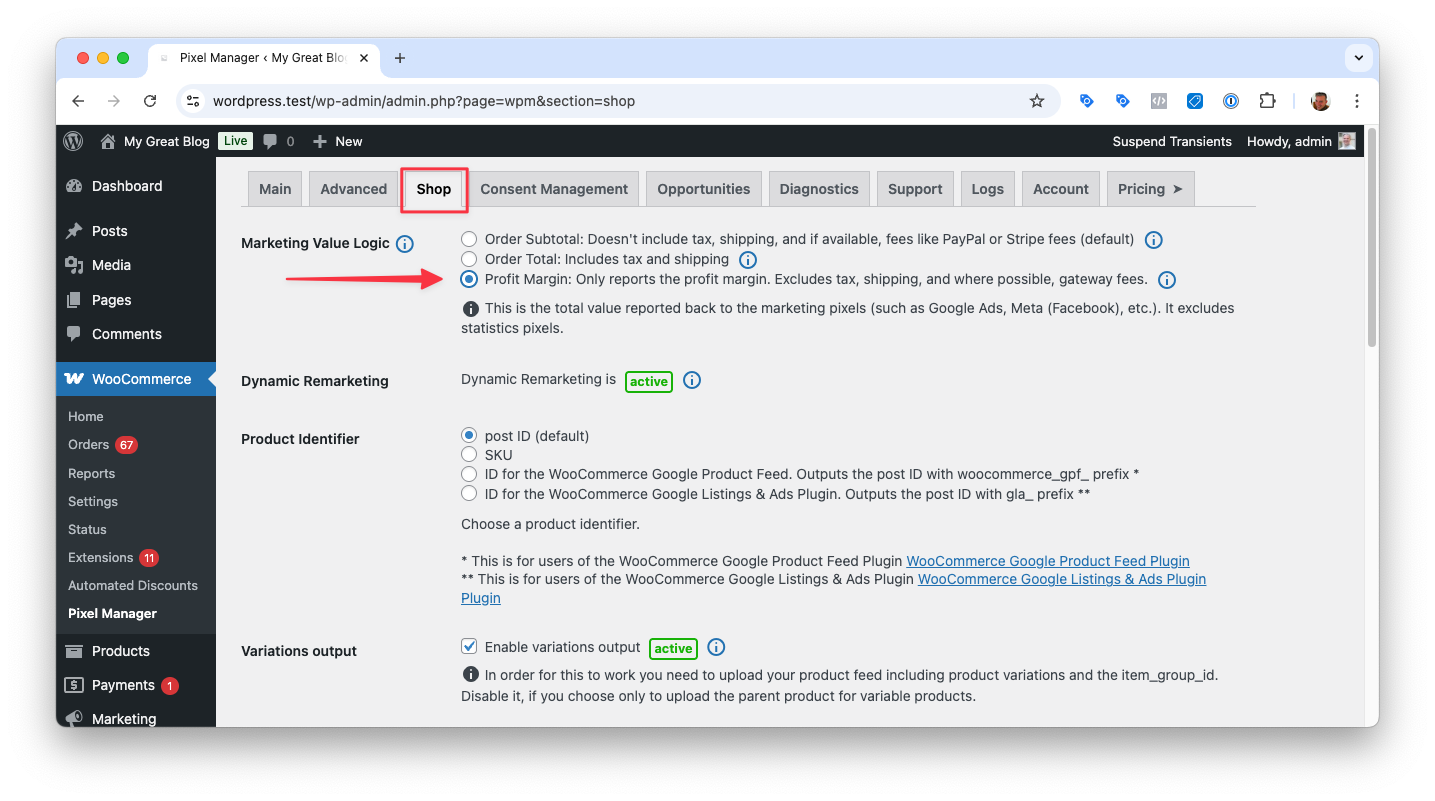Image resolution: width=1435 pixels, height=801 pixels.
Task: Switch to Consent Management tab
Action: point(554,189)
